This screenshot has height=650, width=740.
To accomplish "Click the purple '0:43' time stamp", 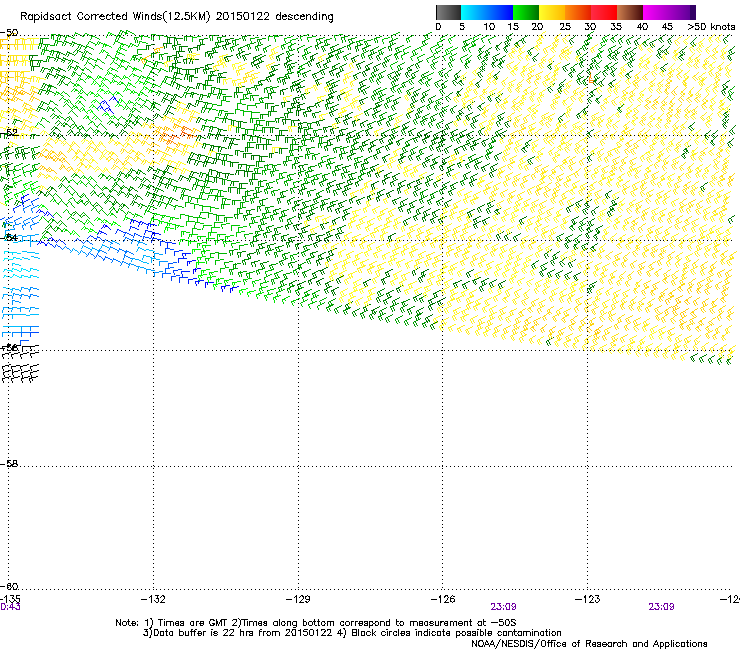I will (x=10, y=607).
